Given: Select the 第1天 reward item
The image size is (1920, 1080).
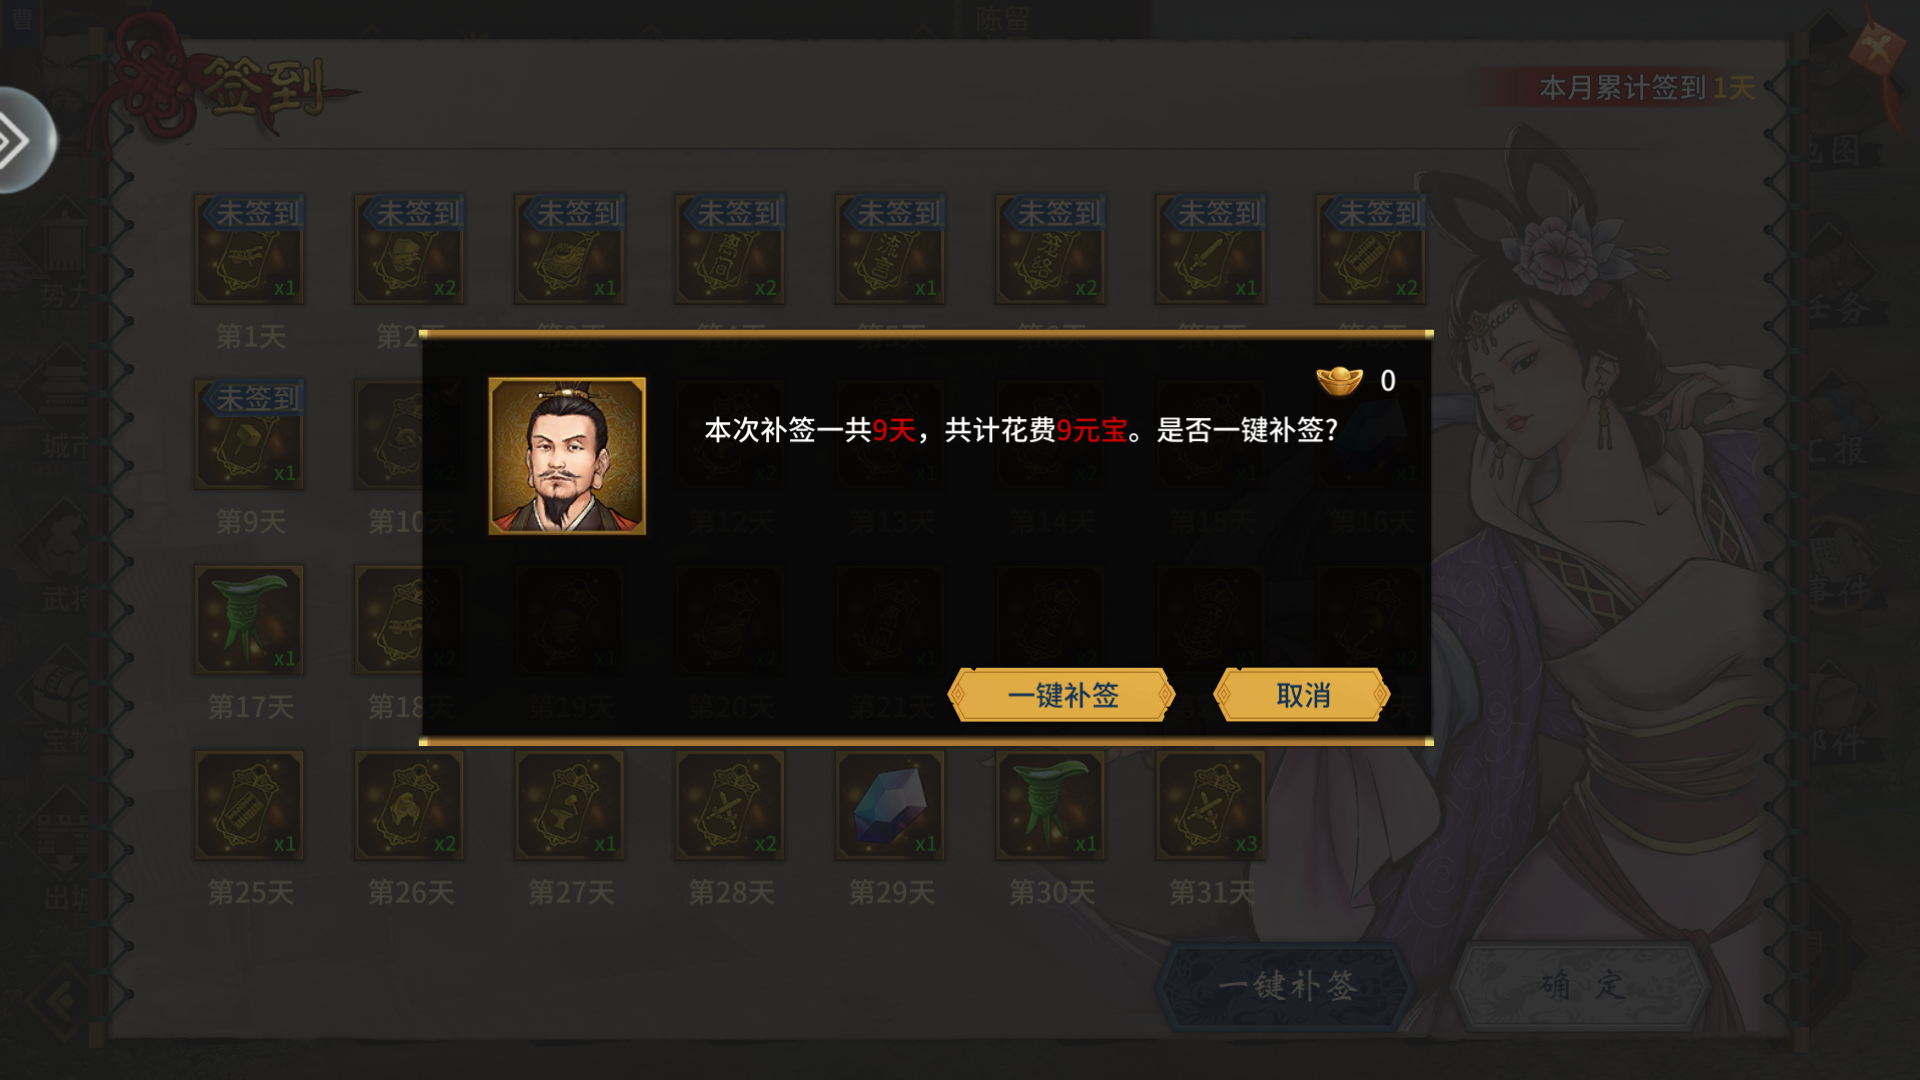Looking at the screenshot, I should pos(249,248).
